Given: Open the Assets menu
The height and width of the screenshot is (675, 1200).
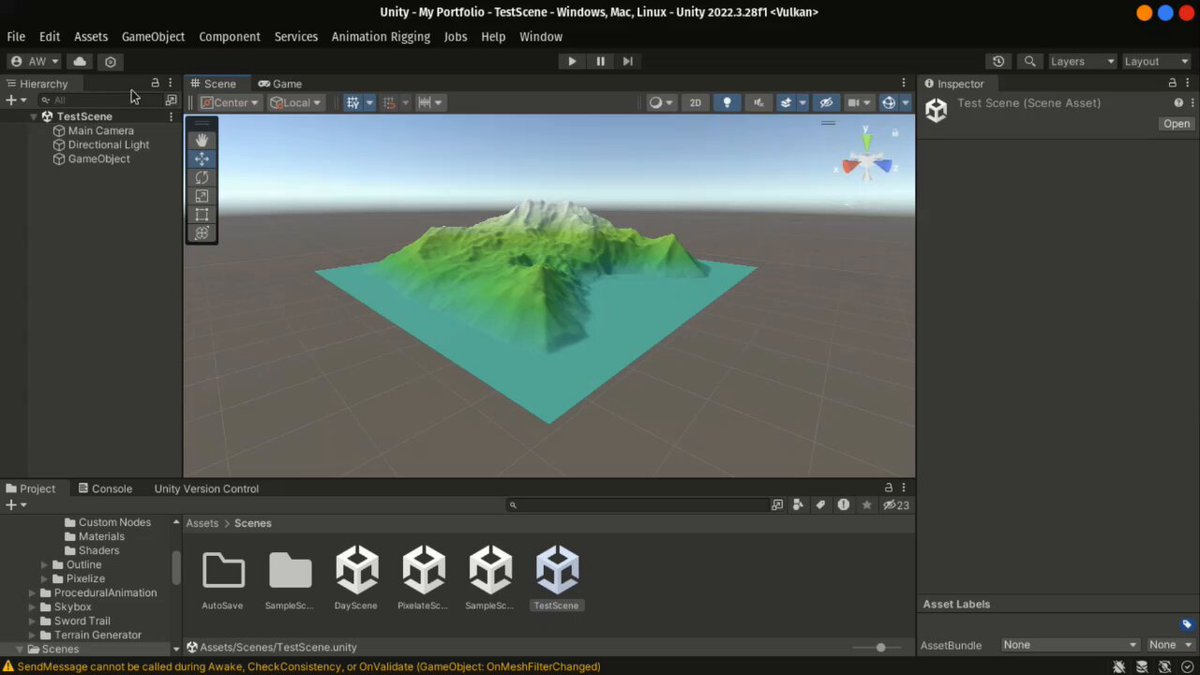Looking at the screenshot, I should 91,37.
